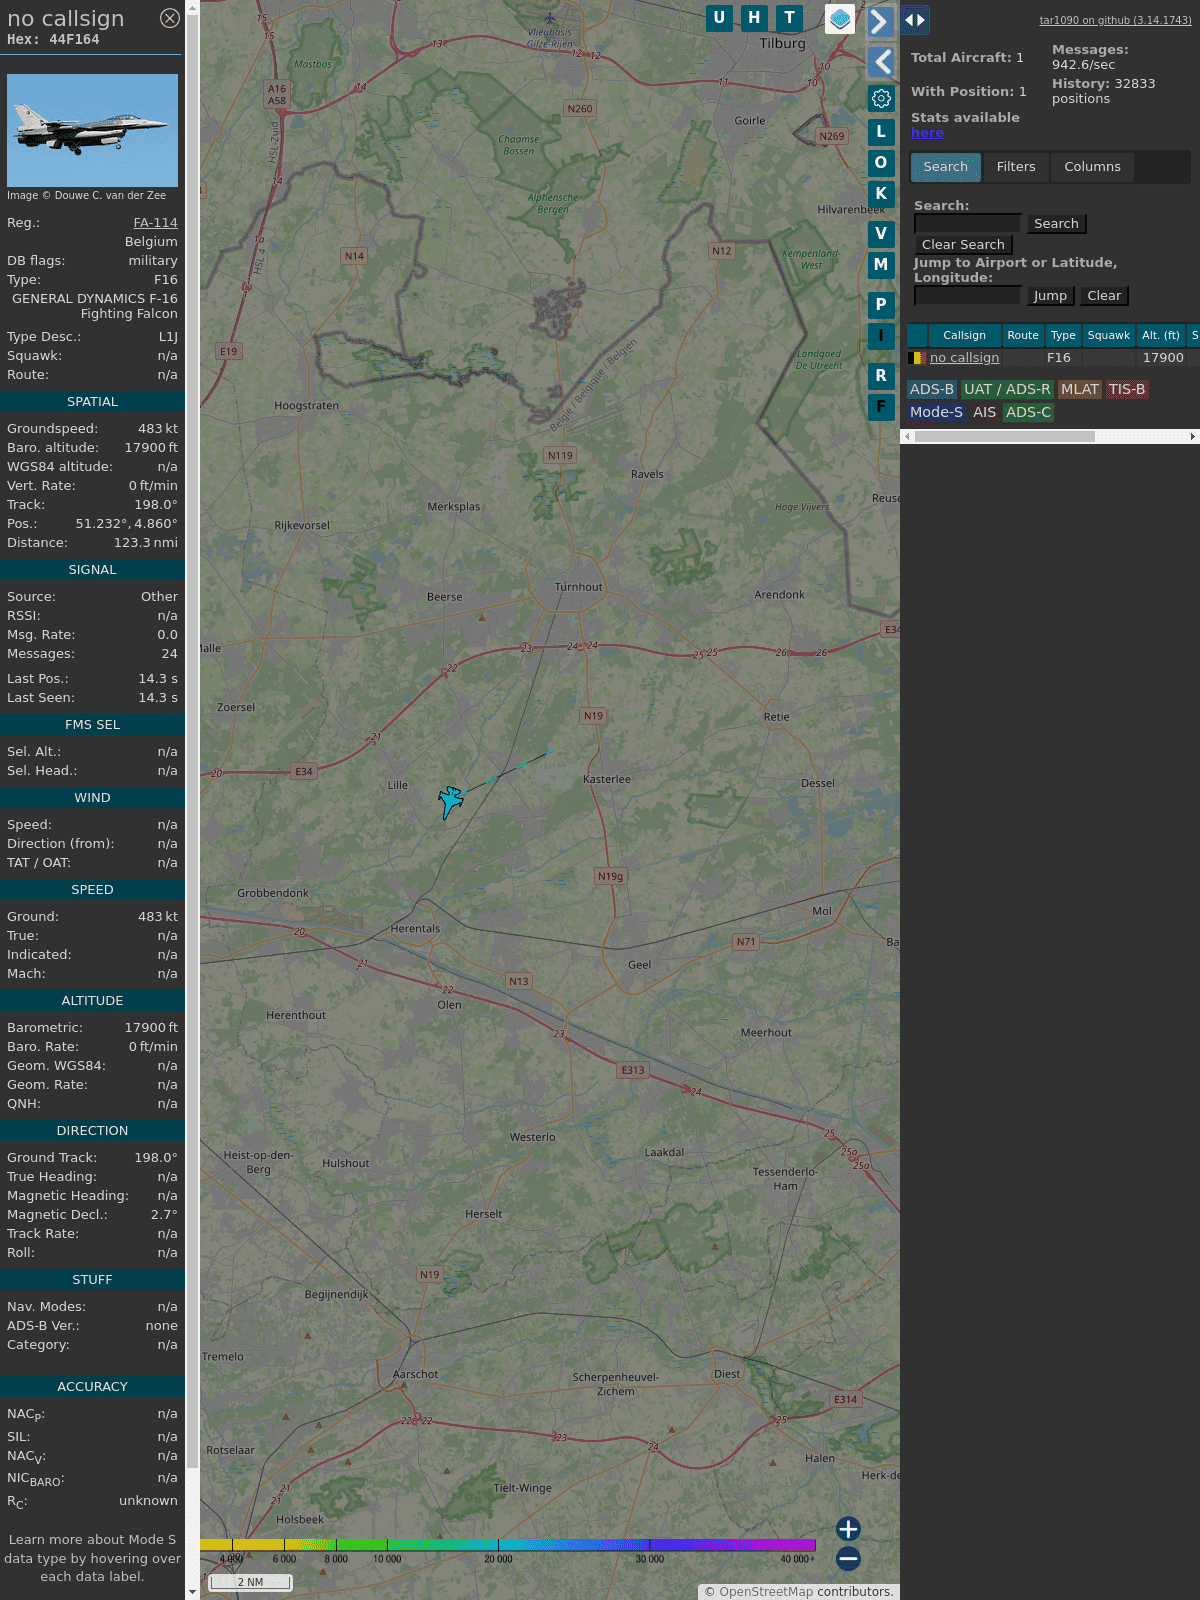Focus the Jump to Airport input field
The width and height of the screenshot is (1200, 1600).
[x=967, y=296]
